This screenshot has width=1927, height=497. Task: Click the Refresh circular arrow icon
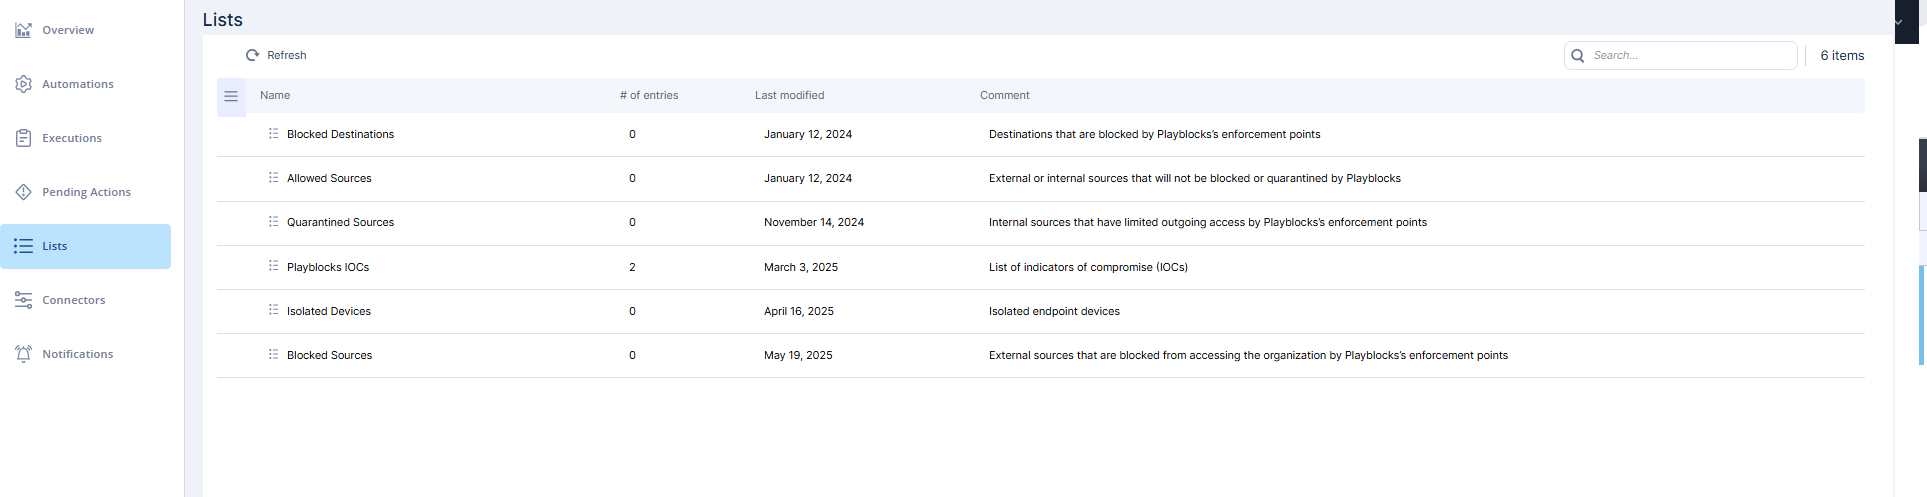tap(253, 55)
